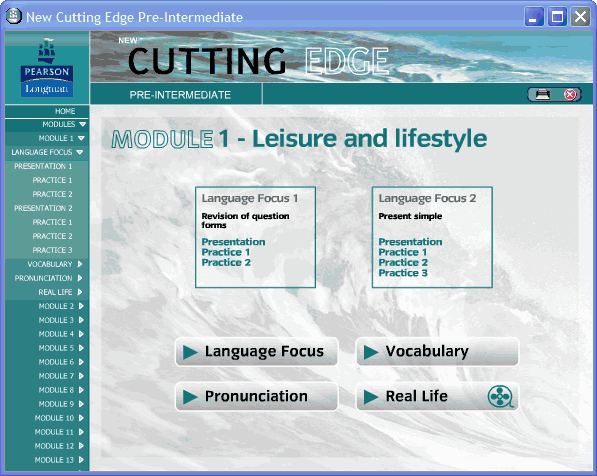
Task: Expand the VOCABULARY sidebar arrow
Action: 80,264
